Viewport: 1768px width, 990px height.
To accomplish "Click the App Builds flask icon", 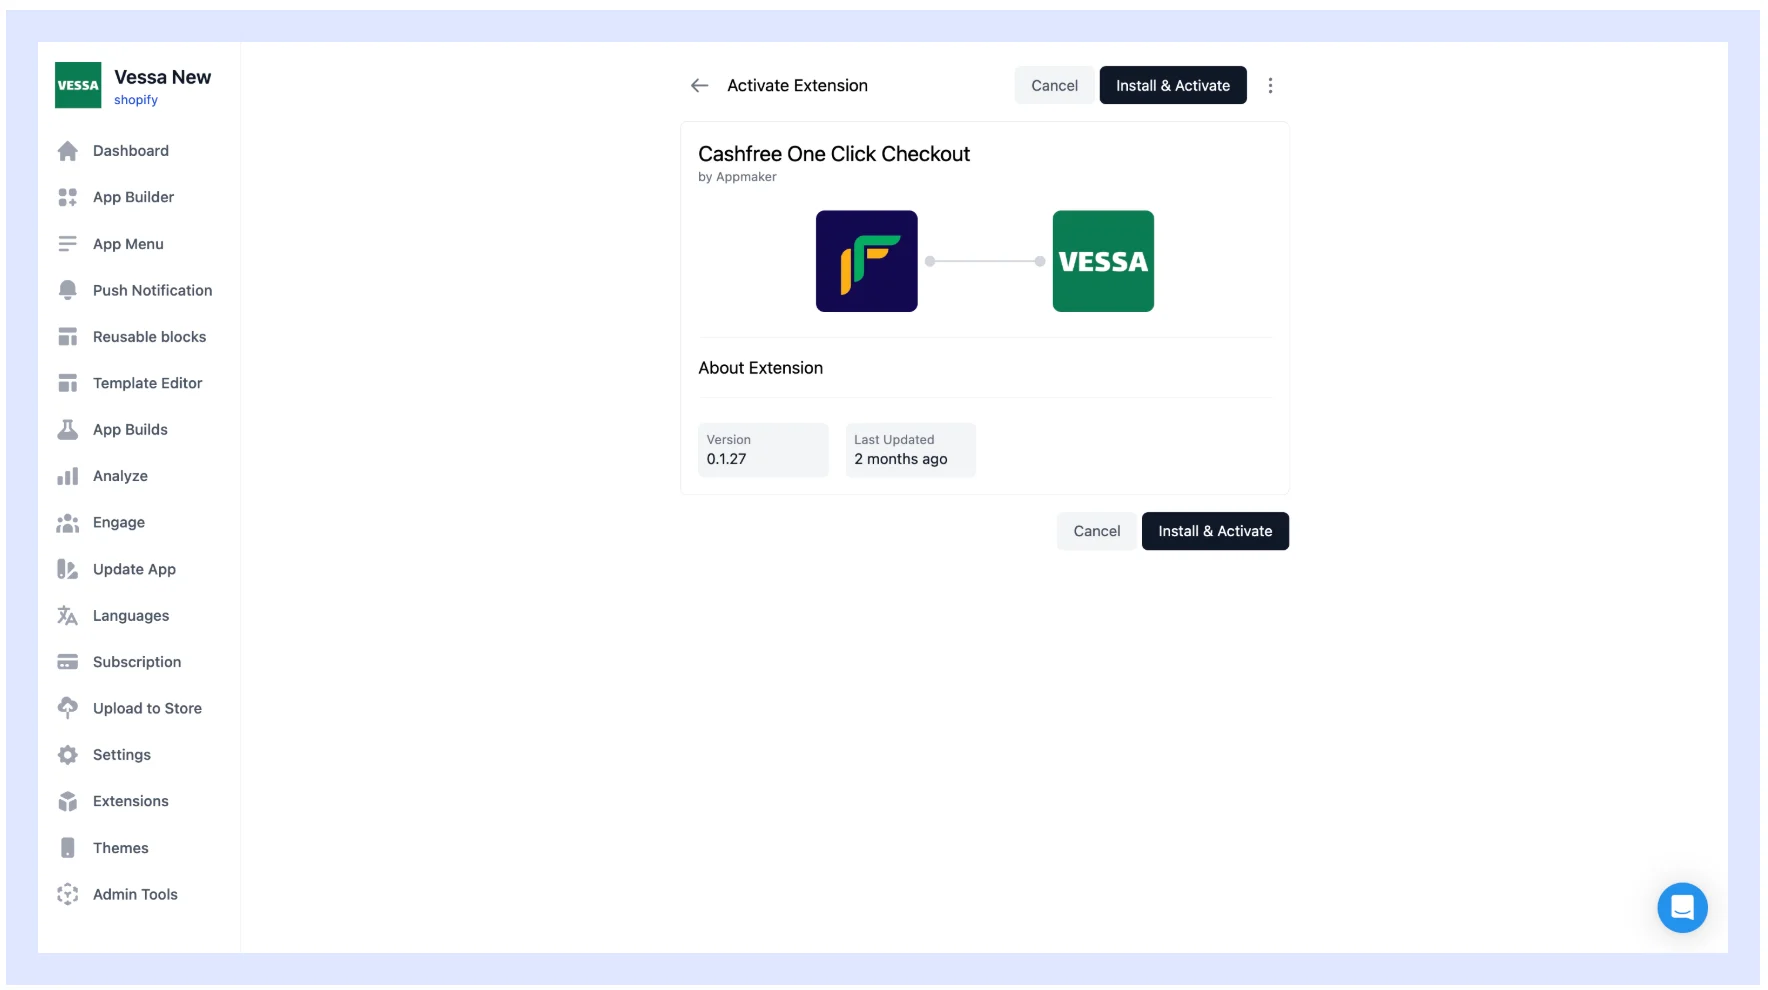I will click(x=67, y=430).
